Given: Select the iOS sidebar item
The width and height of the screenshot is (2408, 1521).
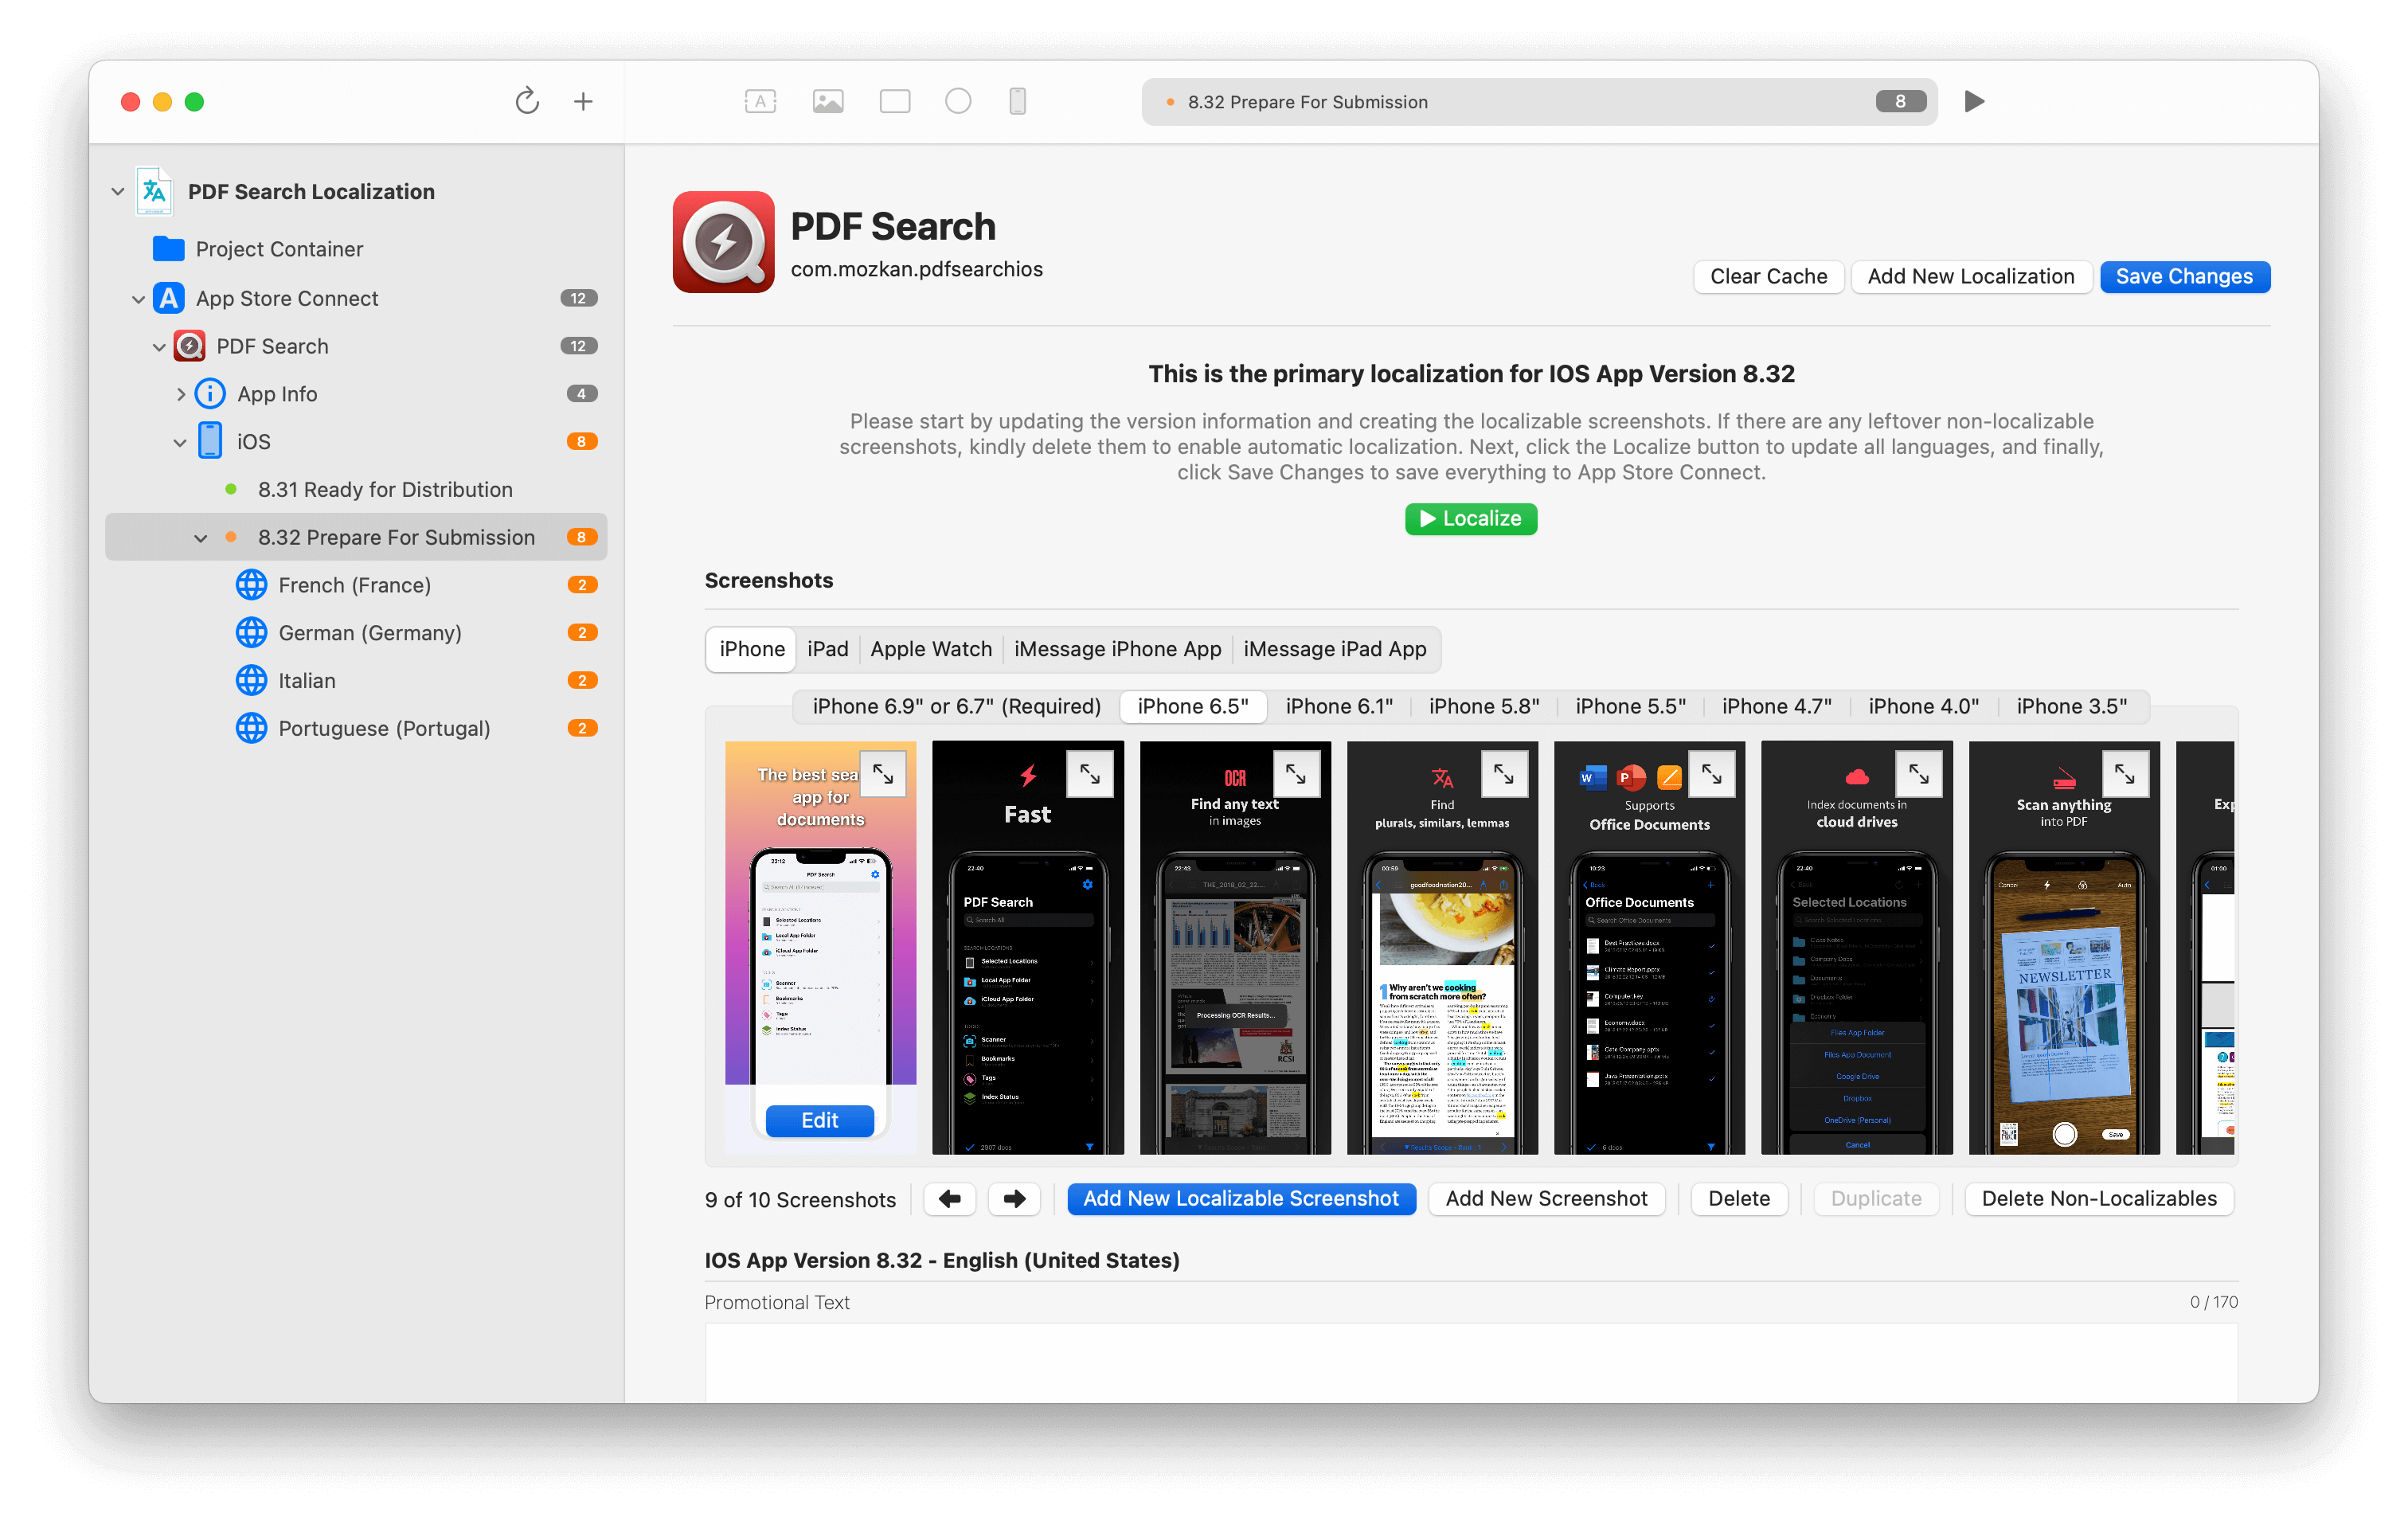Looking at the screenshot, I should [x=253, y=442].
